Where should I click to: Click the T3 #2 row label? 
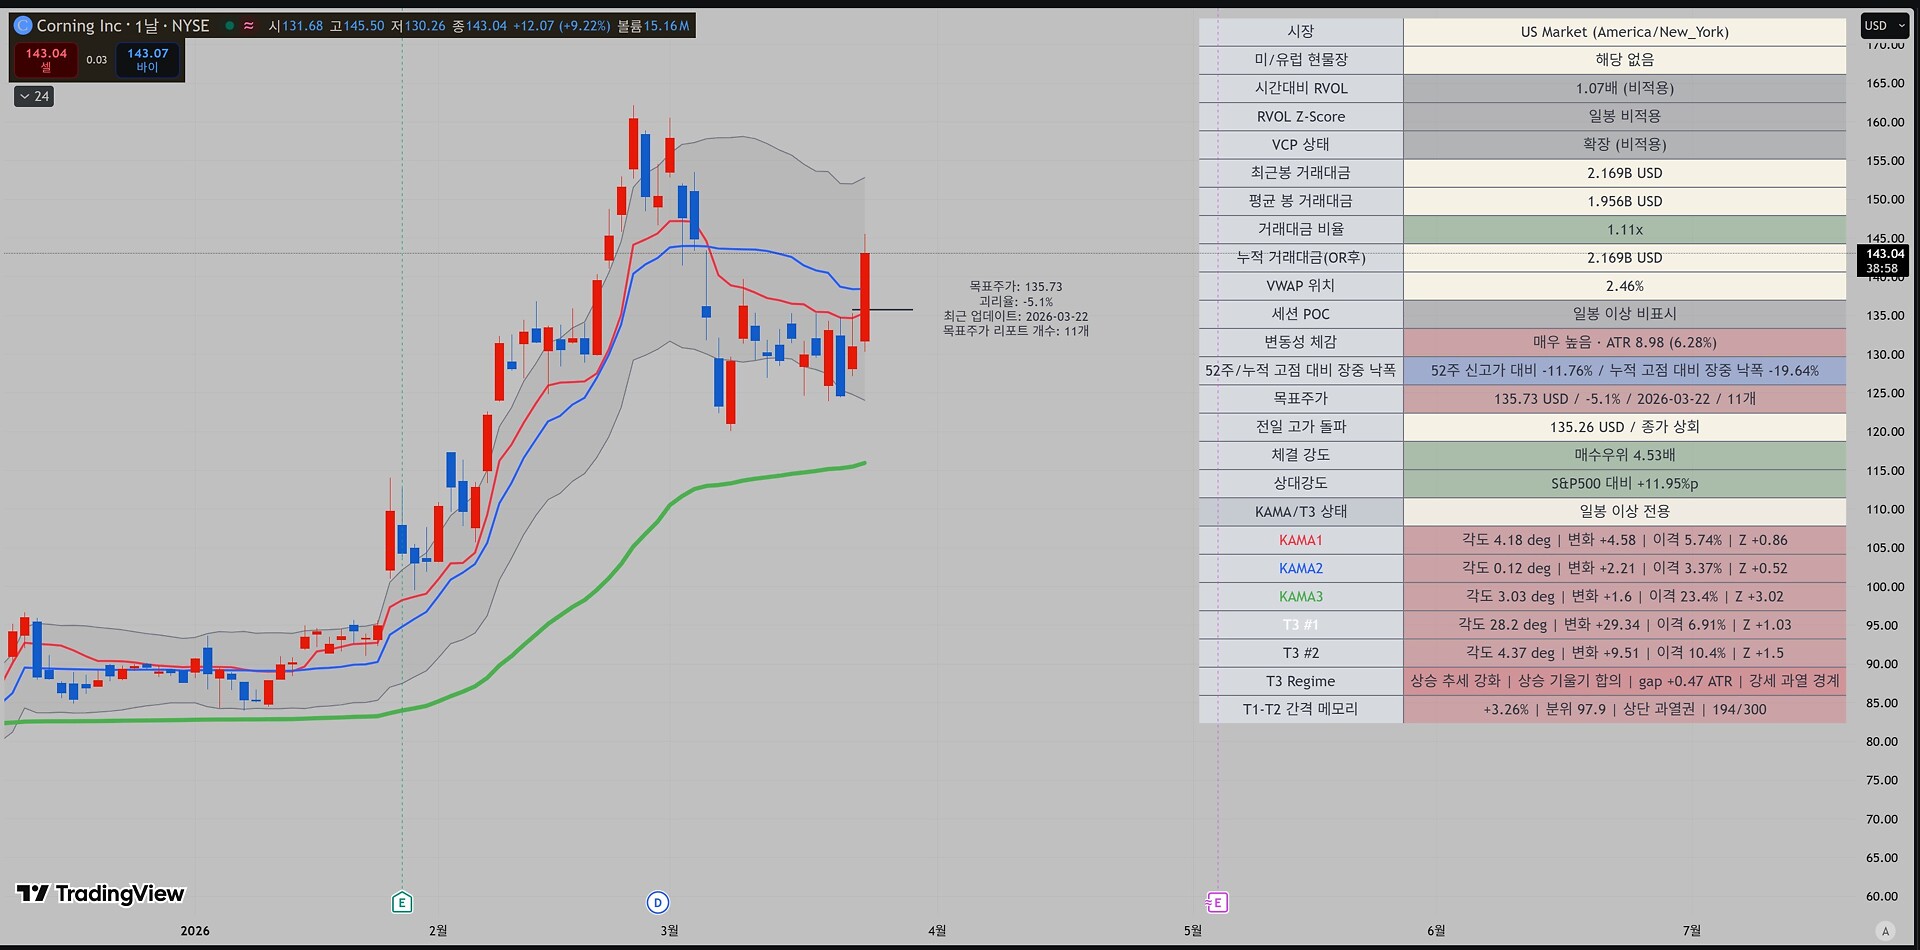click(x=1300, y=653)
